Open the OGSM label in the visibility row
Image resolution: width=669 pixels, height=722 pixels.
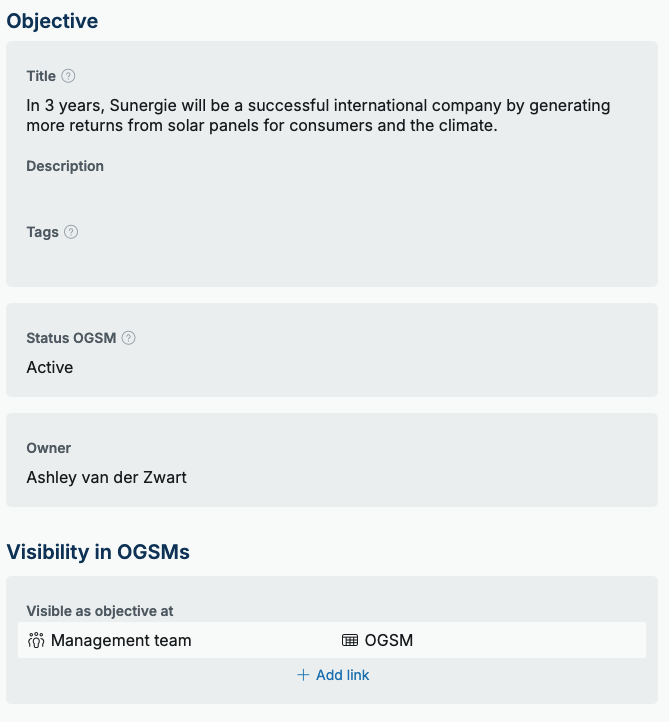click(389, 640)
